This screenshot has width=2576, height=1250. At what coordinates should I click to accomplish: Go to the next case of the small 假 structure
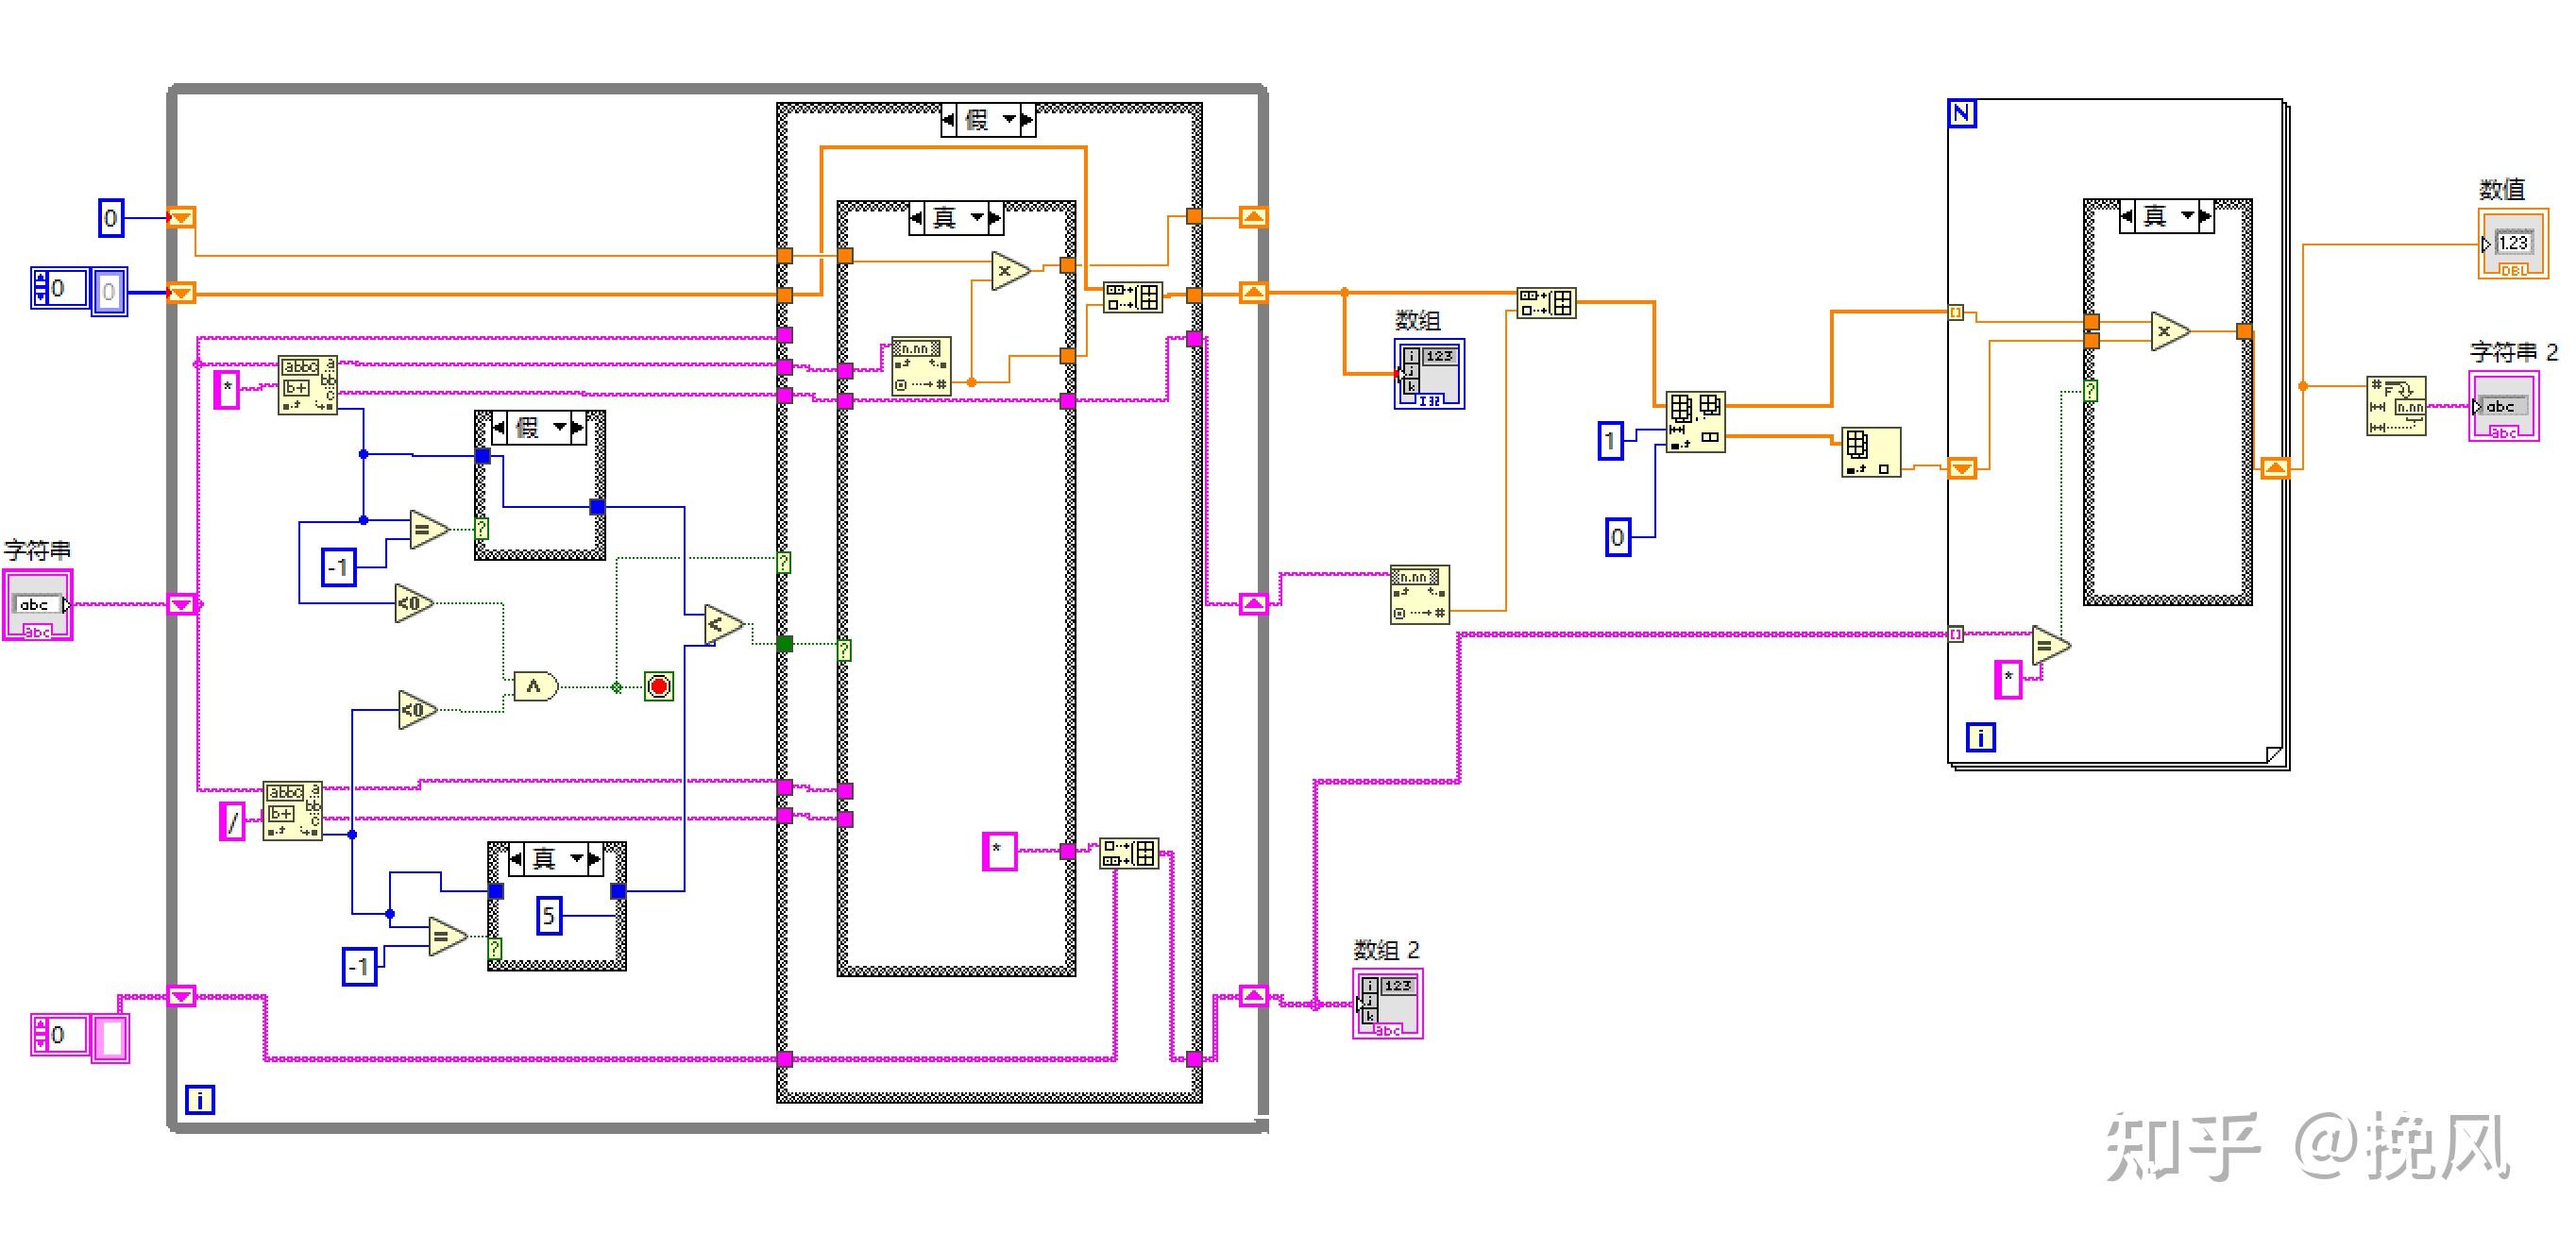[x=578, y=428]
